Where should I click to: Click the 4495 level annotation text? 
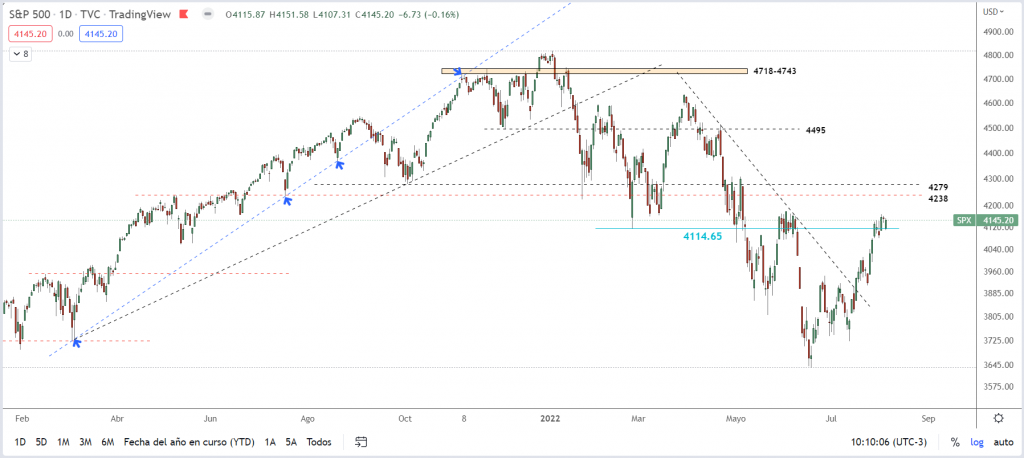click(x=816, y=130)
